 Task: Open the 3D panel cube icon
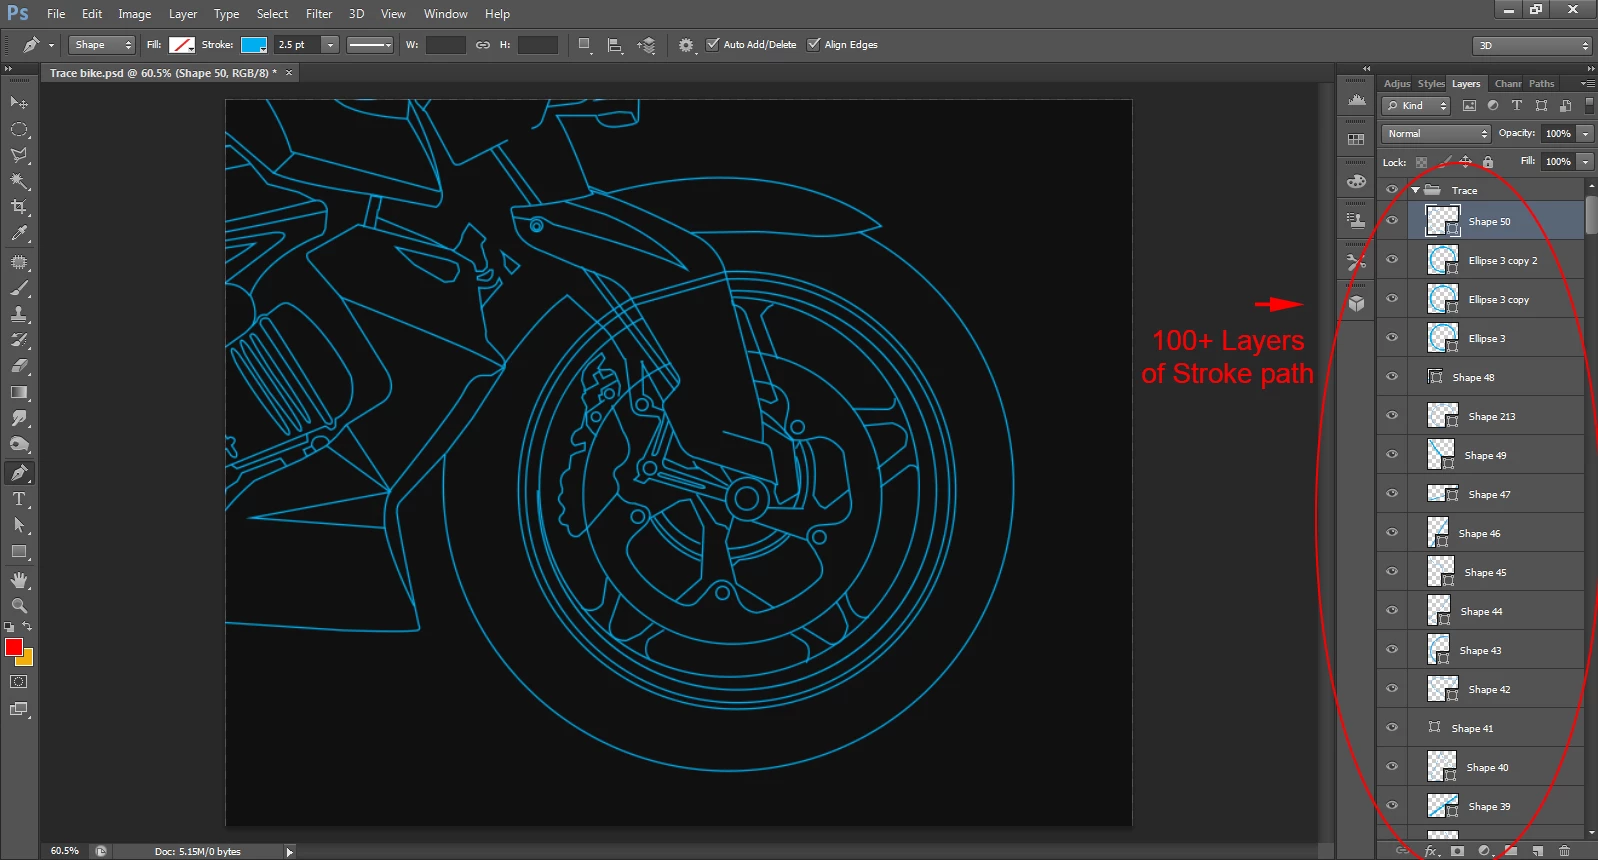1356,303
